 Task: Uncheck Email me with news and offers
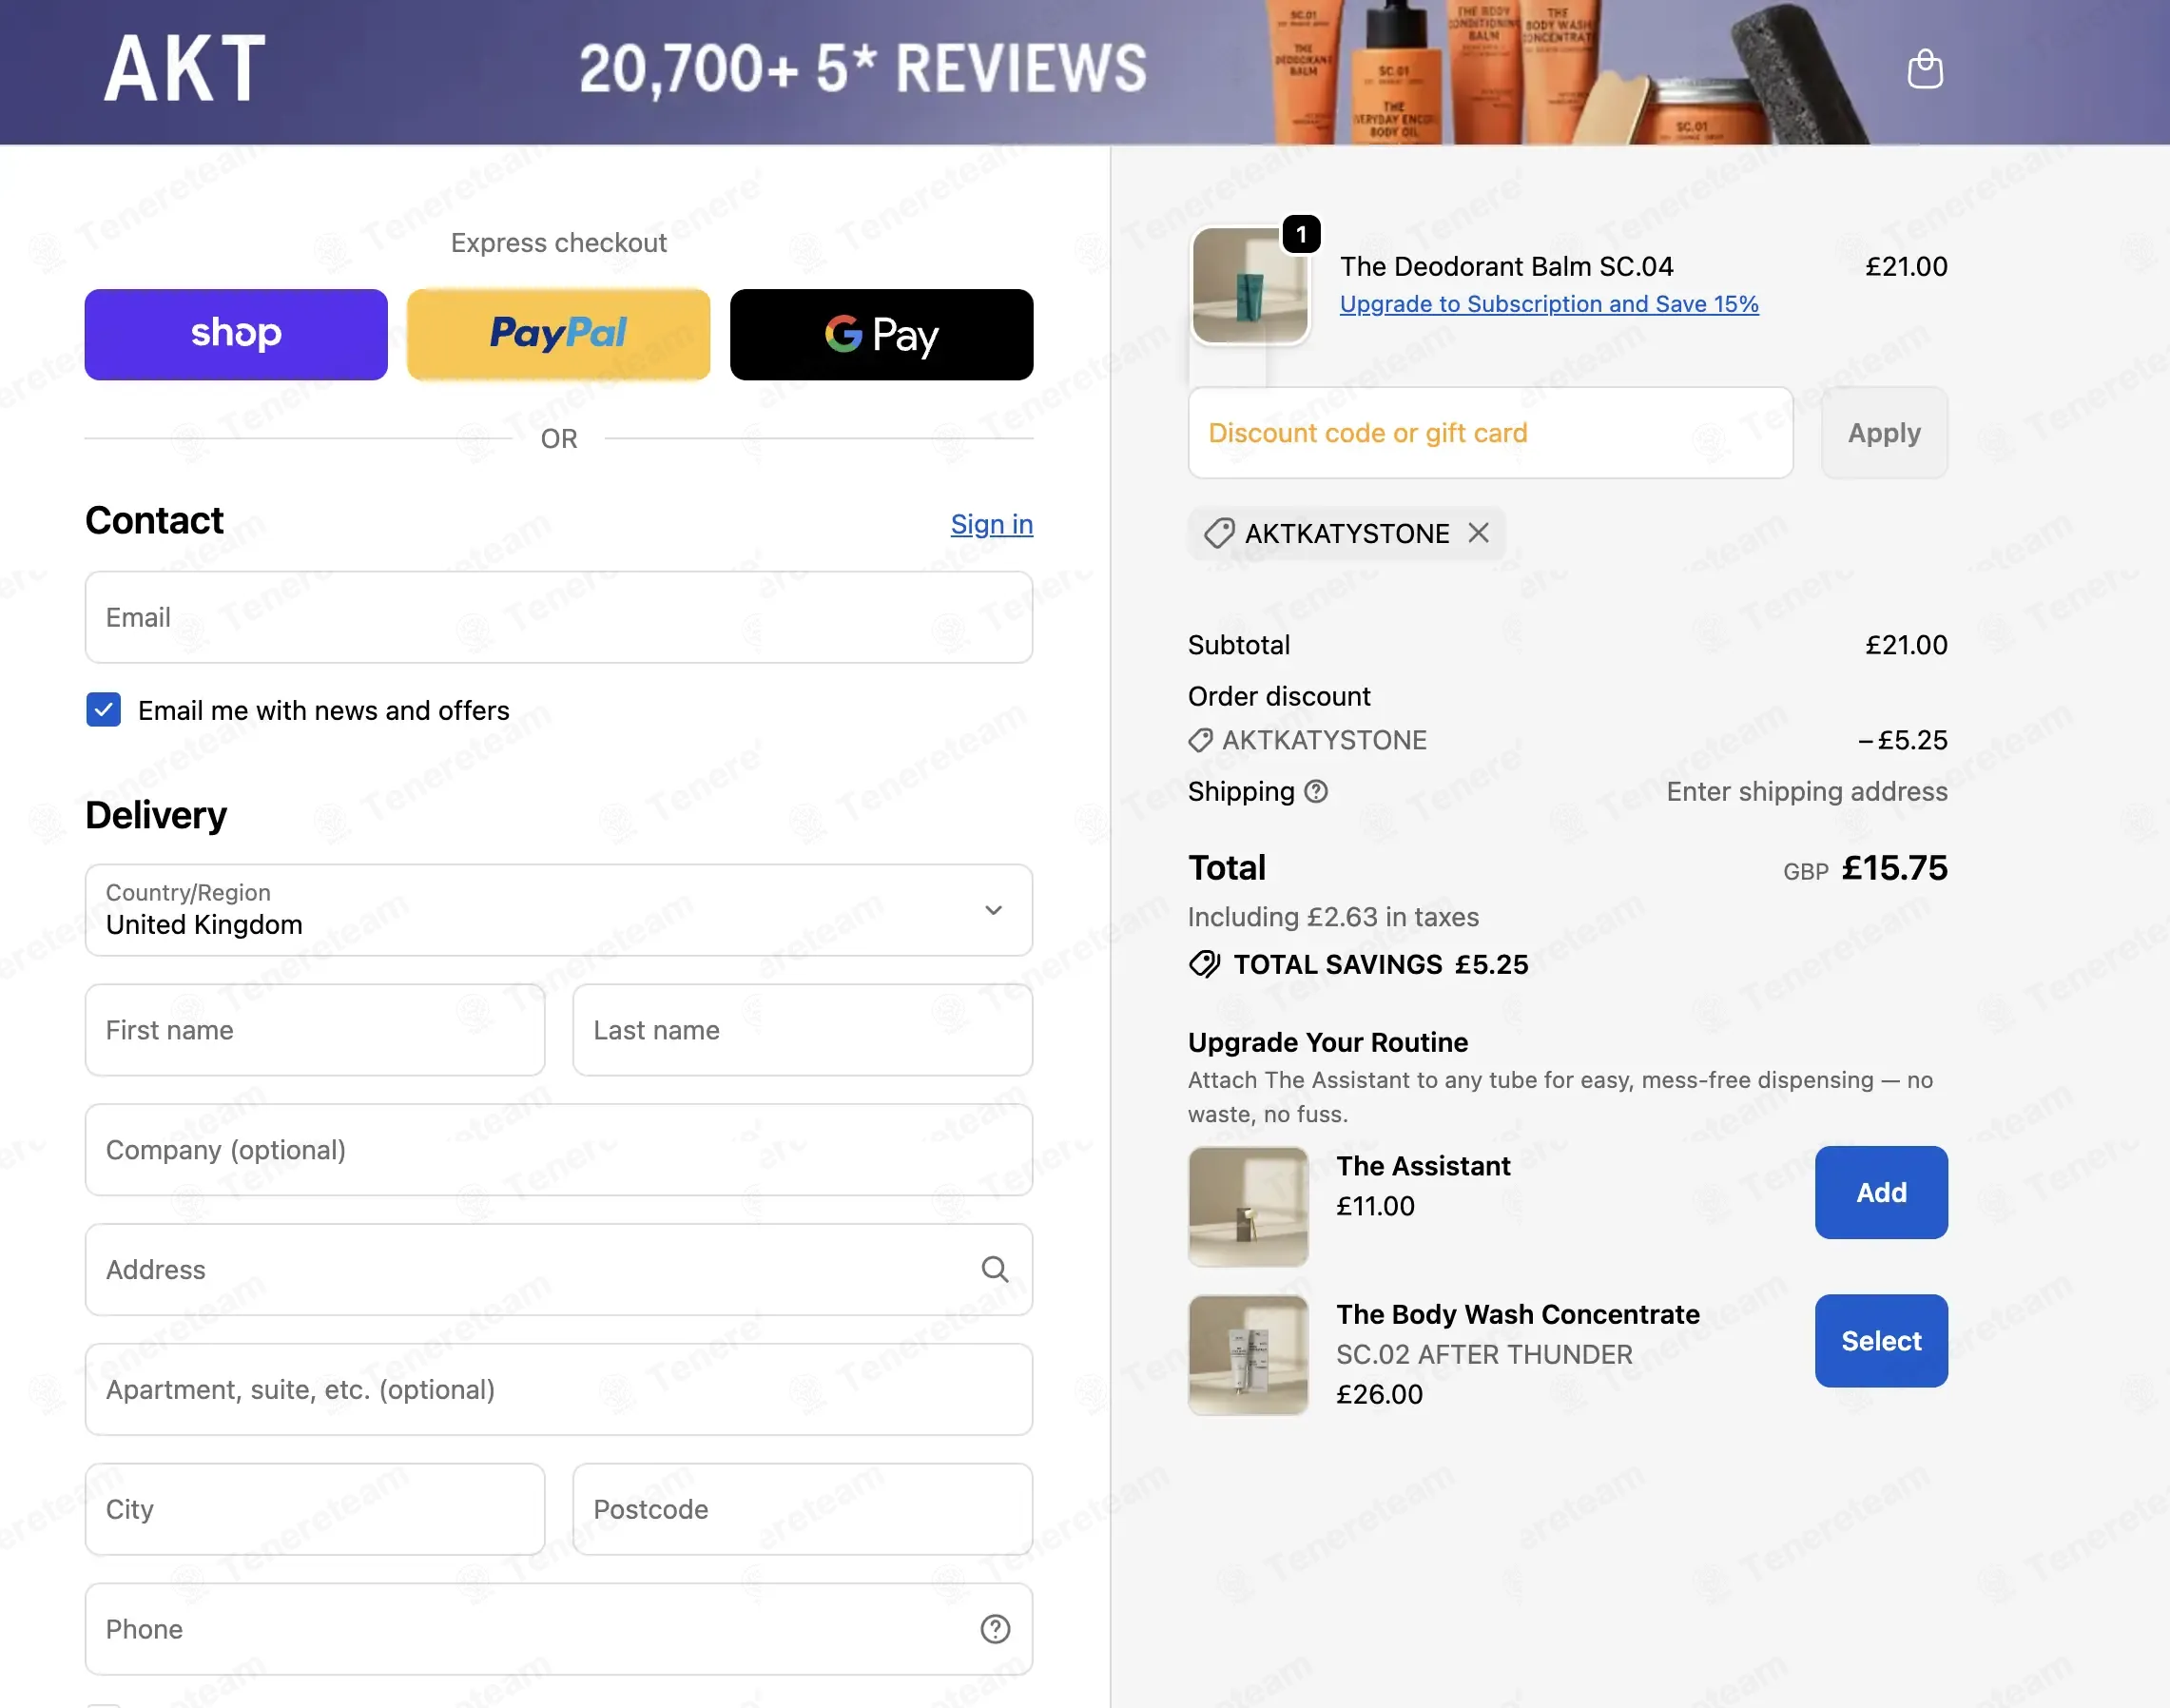[104, 710]
